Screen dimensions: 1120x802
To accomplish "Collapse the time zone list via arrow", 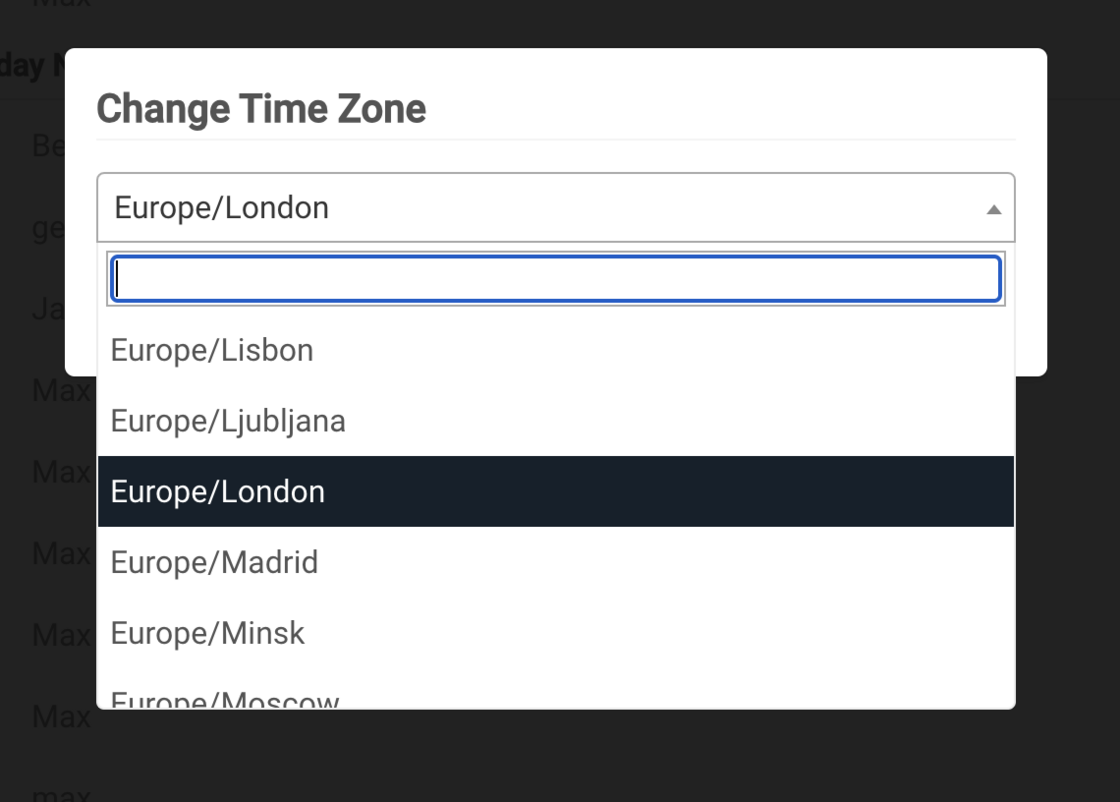I will pos(993,209).
